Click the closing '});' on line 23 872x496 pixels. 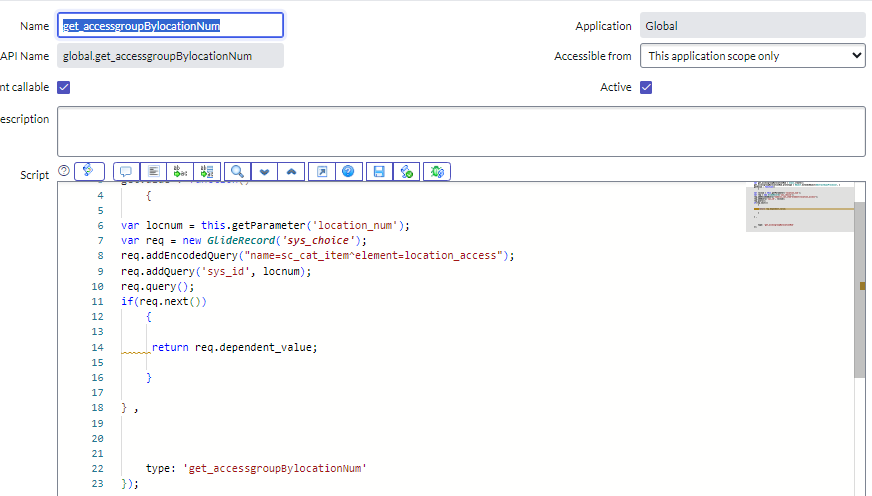click(x=130, y=484)
